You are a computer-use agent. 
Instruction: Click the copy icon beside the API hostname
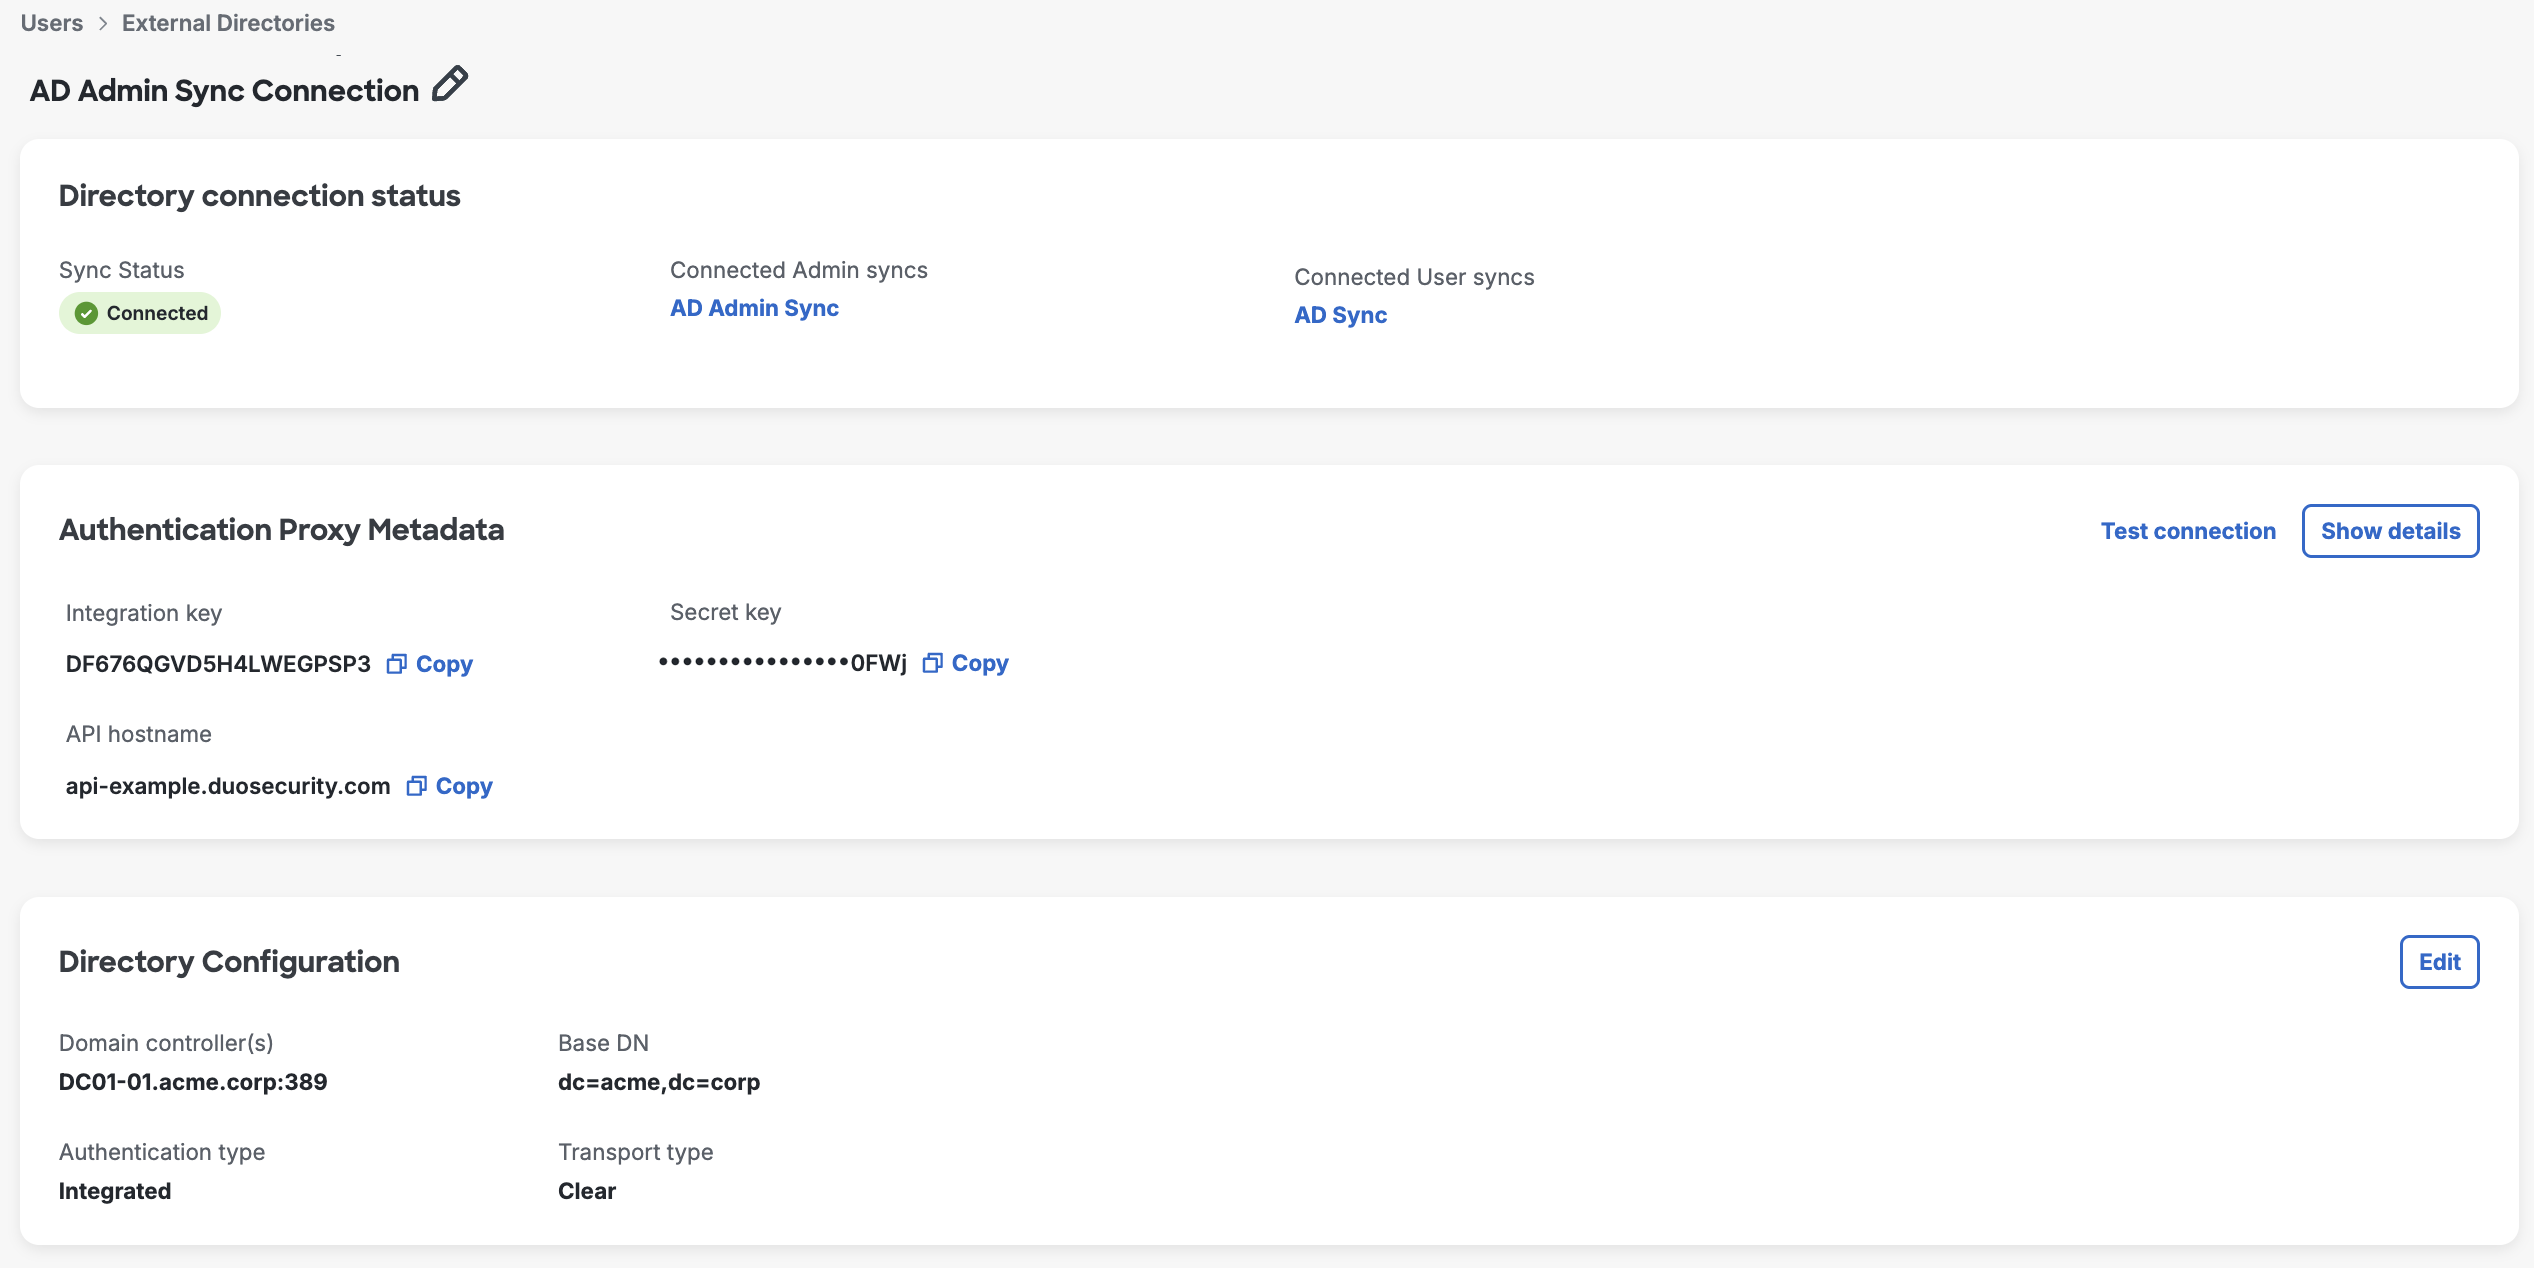[x=417, y=786]
